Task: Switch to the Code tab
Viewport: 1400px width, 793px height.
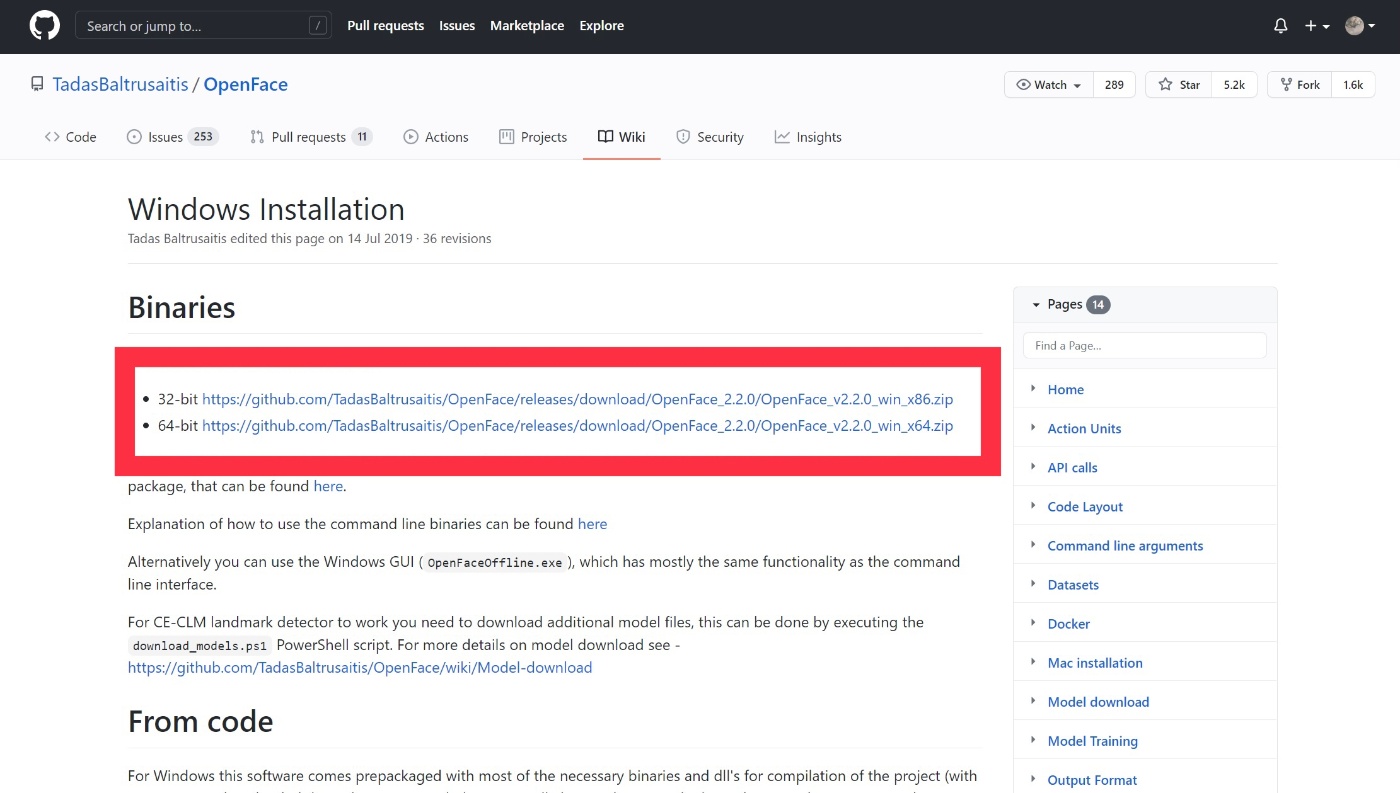Action: click(70, 137)
